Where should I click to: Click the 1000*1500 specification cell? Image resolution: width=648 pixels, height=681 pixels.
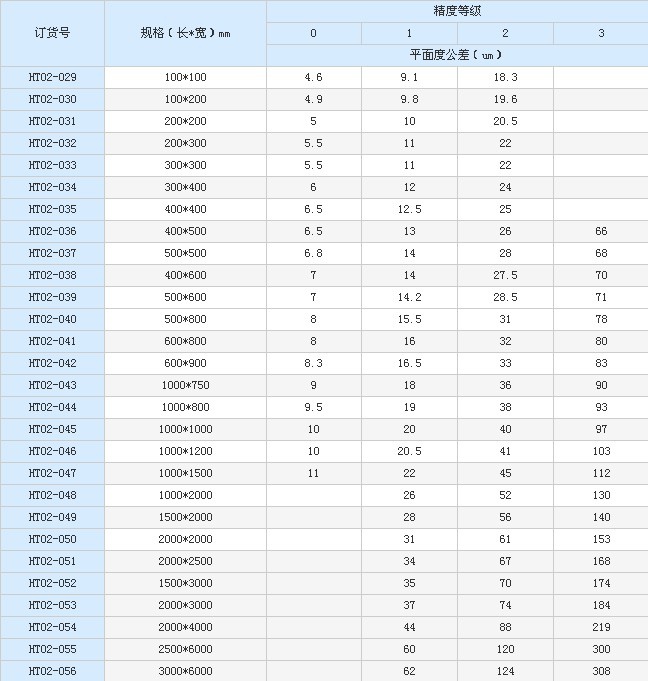tap(185, 473)
